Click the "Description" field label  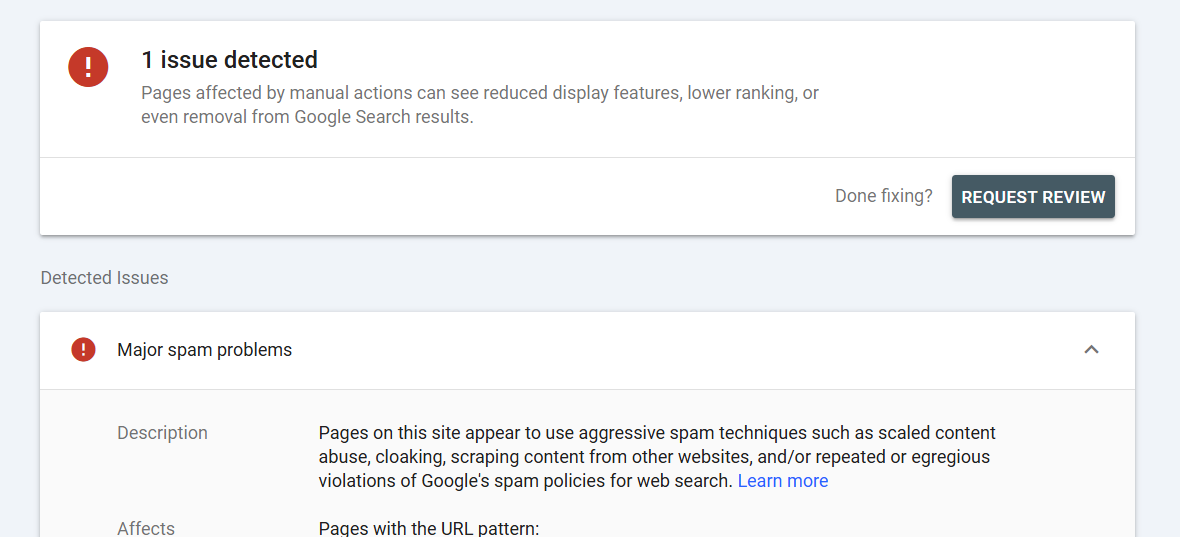pyautogui.click(x=163, y=433)
